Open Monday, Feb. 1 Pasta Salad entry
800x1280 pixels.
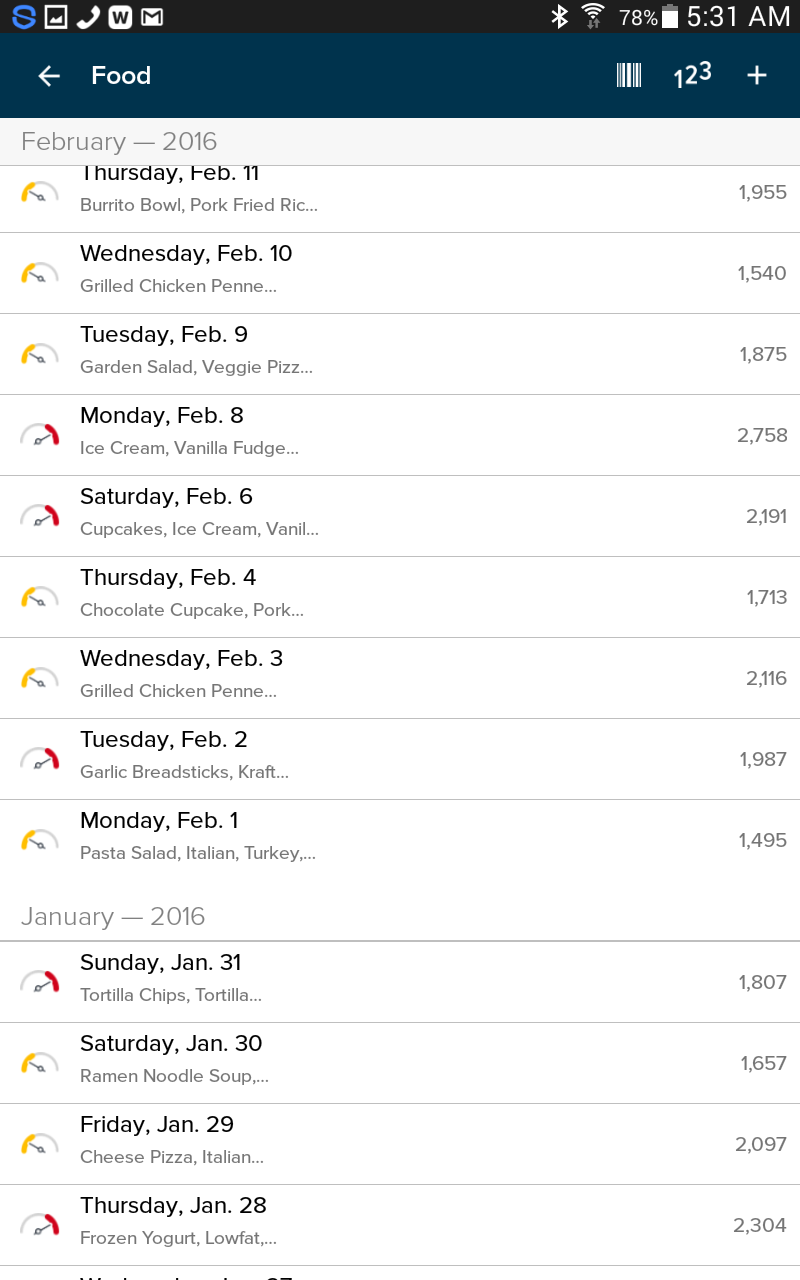(400, 840)
